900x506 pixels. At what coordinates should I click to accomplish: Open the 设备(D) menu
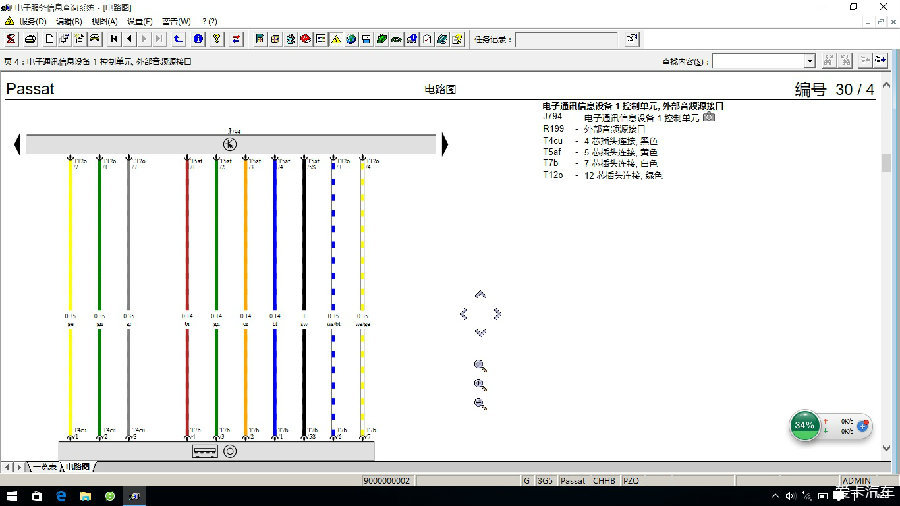(33, 21)
